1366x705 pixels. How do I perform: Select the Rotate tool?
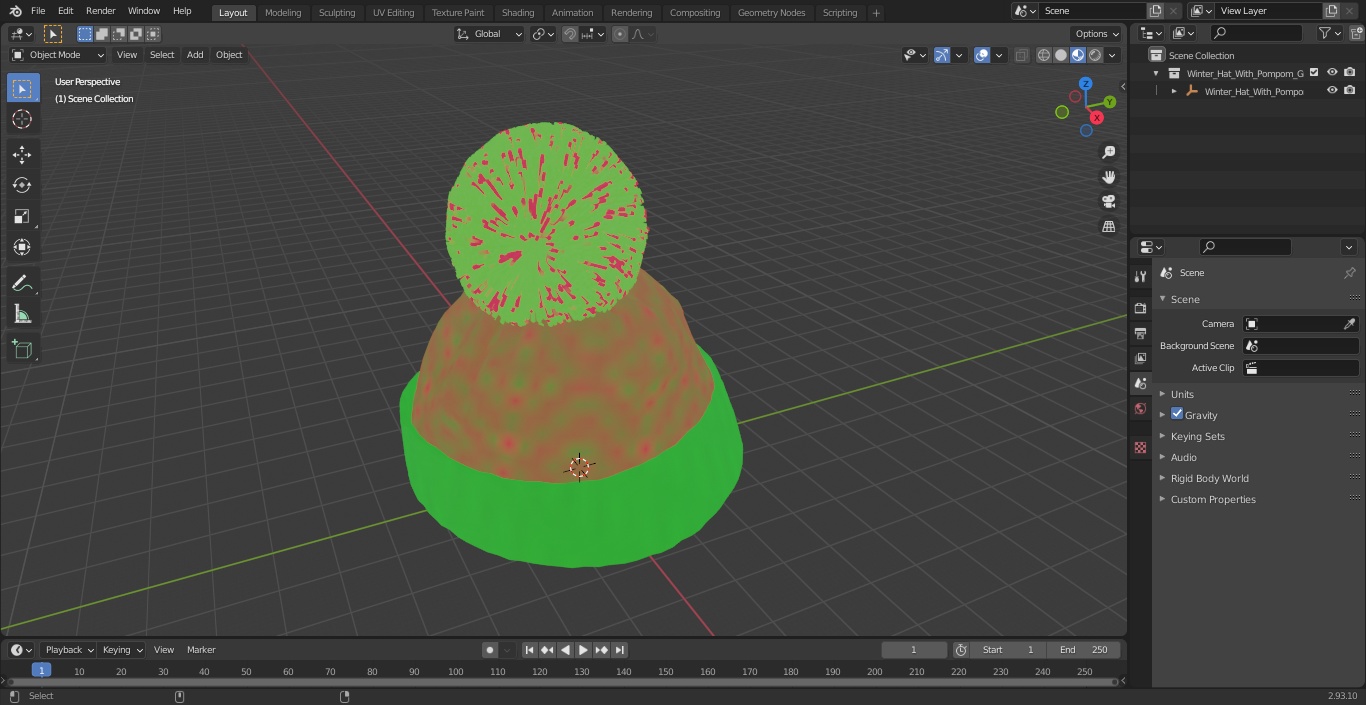22,185
